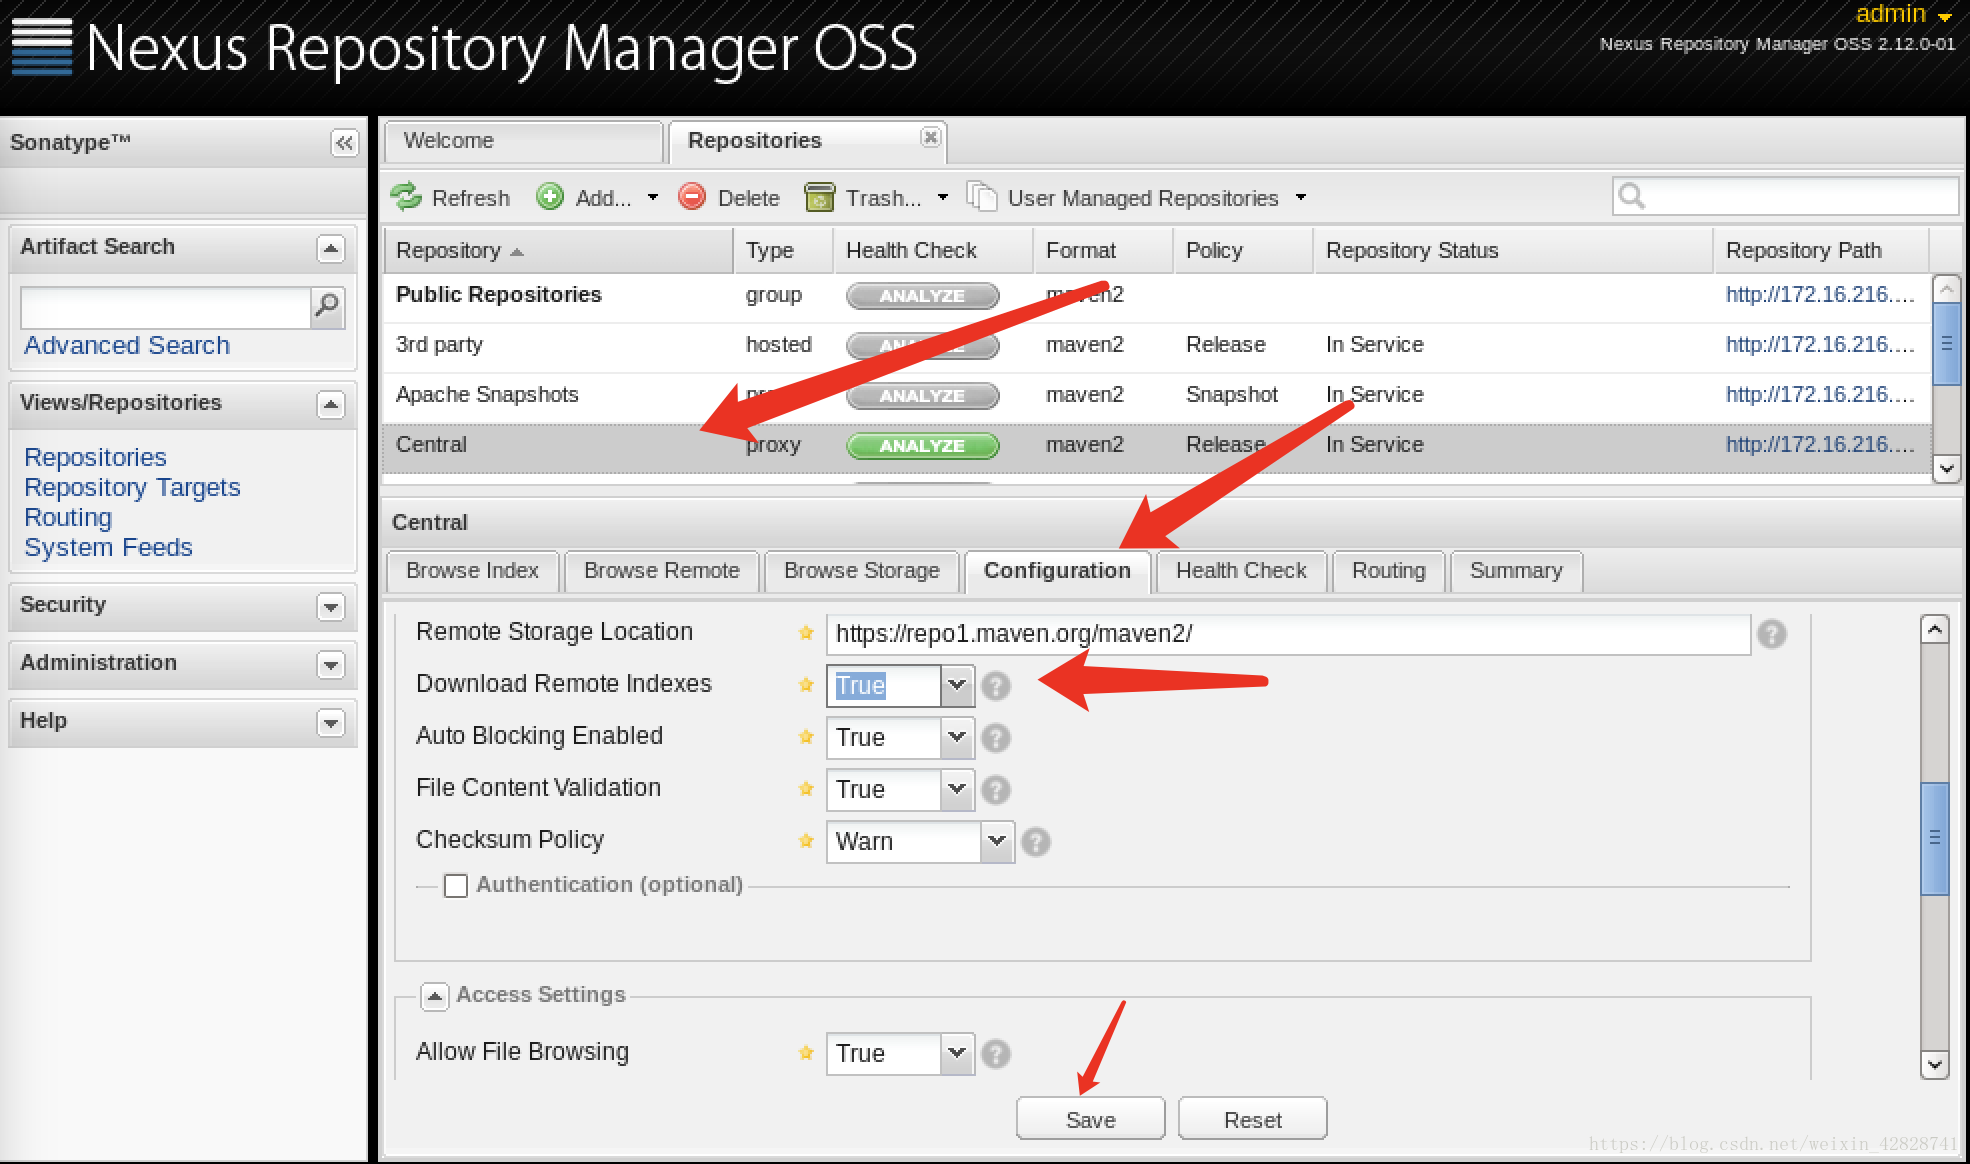Viewport: 1970px width, 1164px height.
Task: Focus the Remote Storage Location field
Action: point(1288,634)
